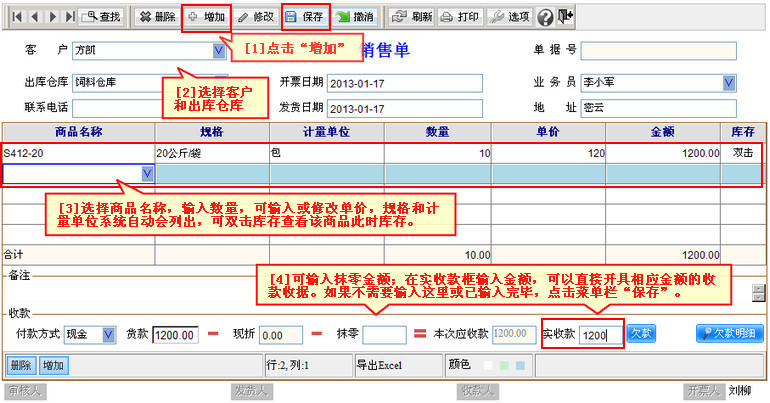Open product name dropdown in empty row
The image size is (770, 403).
click(x=148, y=173)
